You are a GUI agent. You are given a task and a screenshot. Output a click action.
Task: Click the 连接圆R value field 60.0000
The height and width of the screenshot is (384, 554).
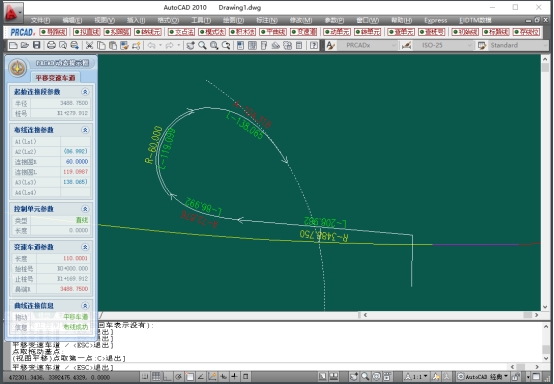point(76,161)
